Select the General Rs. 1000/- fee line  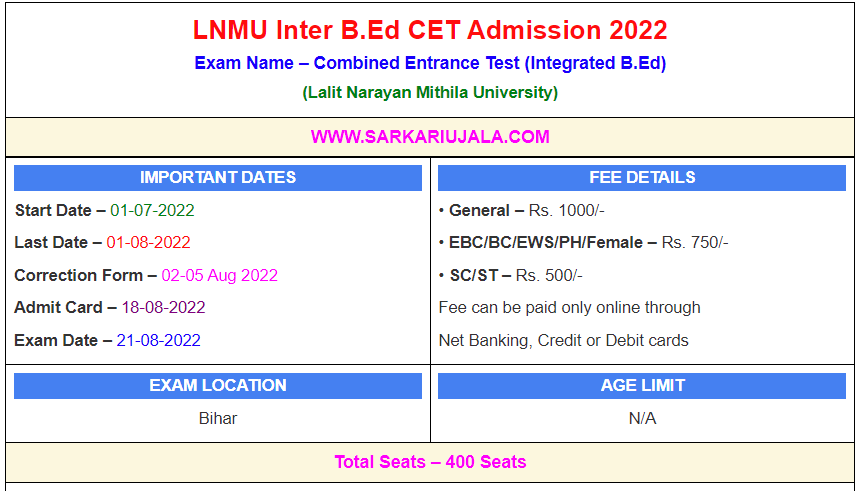(x=522, y=210)
